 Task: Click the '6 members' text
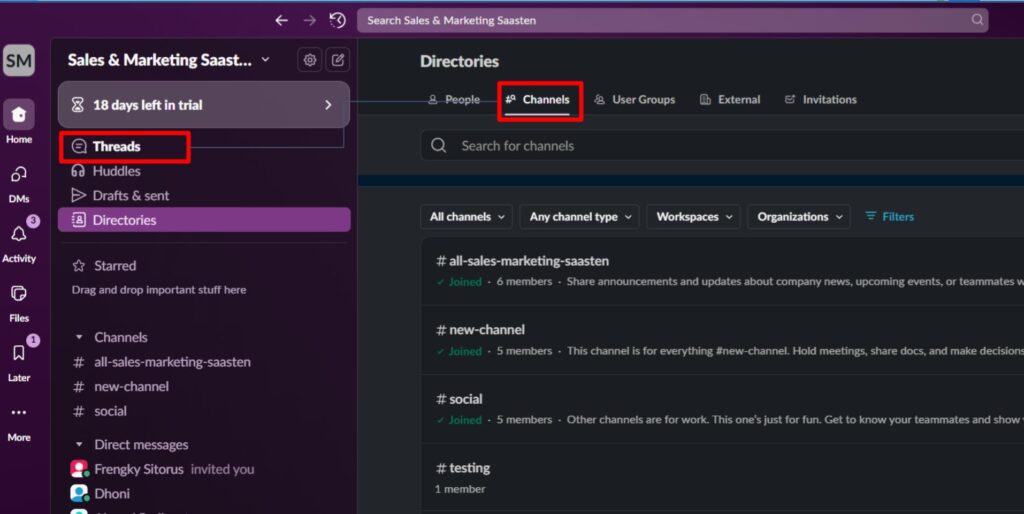coord(524,281)
